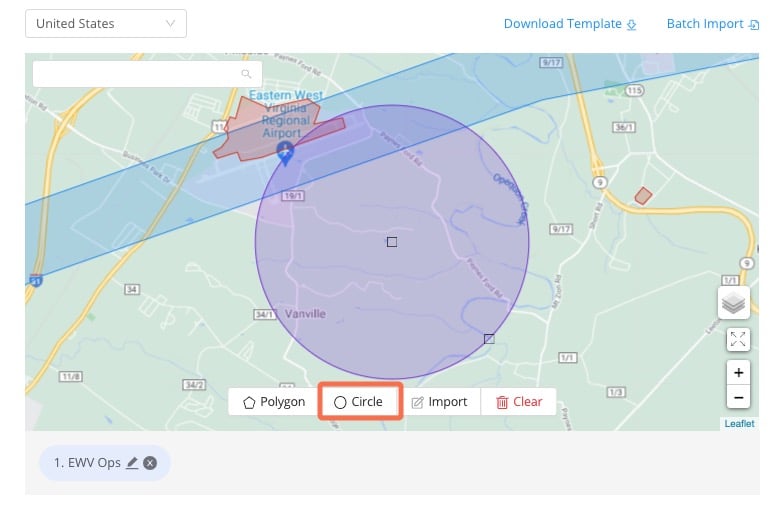Click the search magnifier icon

[x=246, y=74]
